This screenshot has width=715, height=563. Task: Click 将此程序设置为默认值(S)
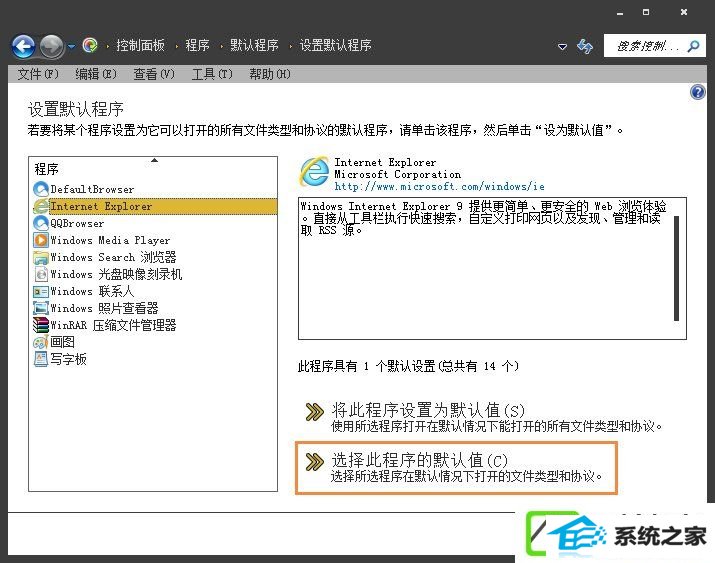428,410
